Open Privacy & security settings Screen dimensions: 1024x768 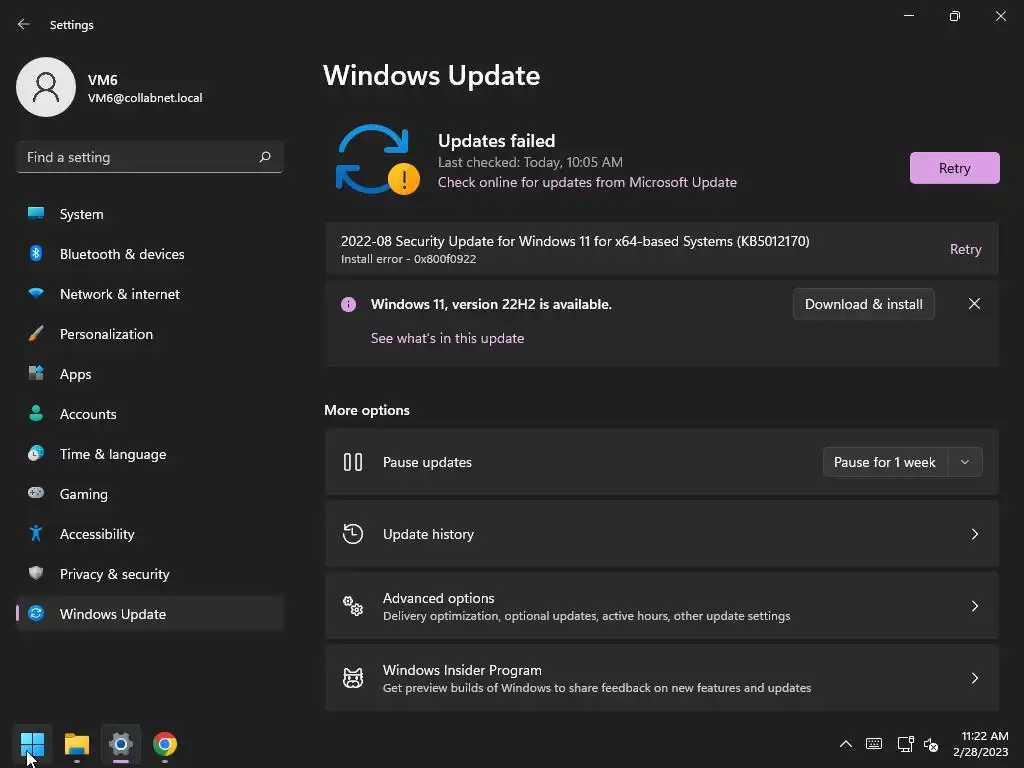coord(150,573)
